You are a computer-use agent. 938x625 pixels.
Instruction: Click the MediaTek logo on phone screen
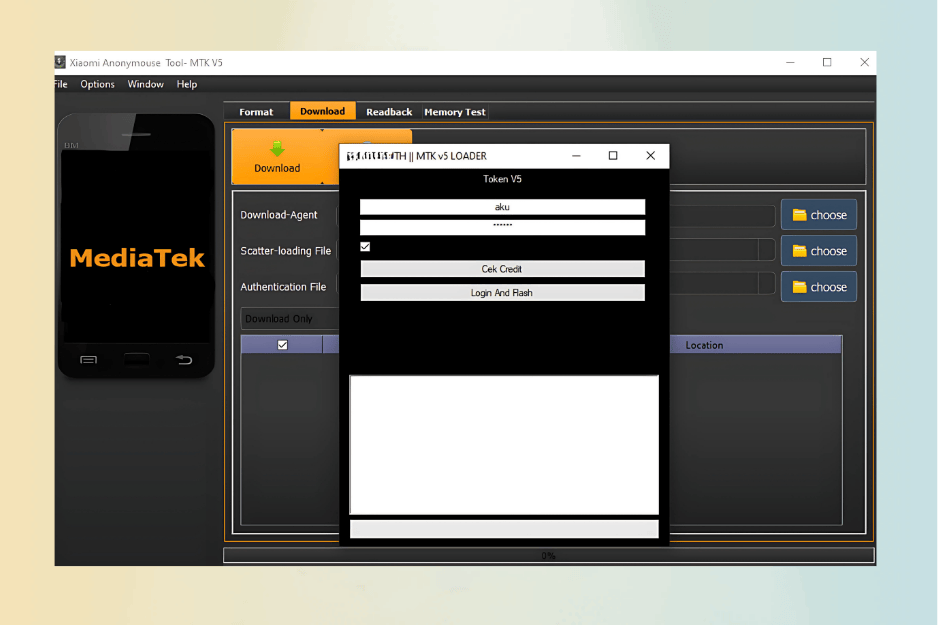(137, 258)
